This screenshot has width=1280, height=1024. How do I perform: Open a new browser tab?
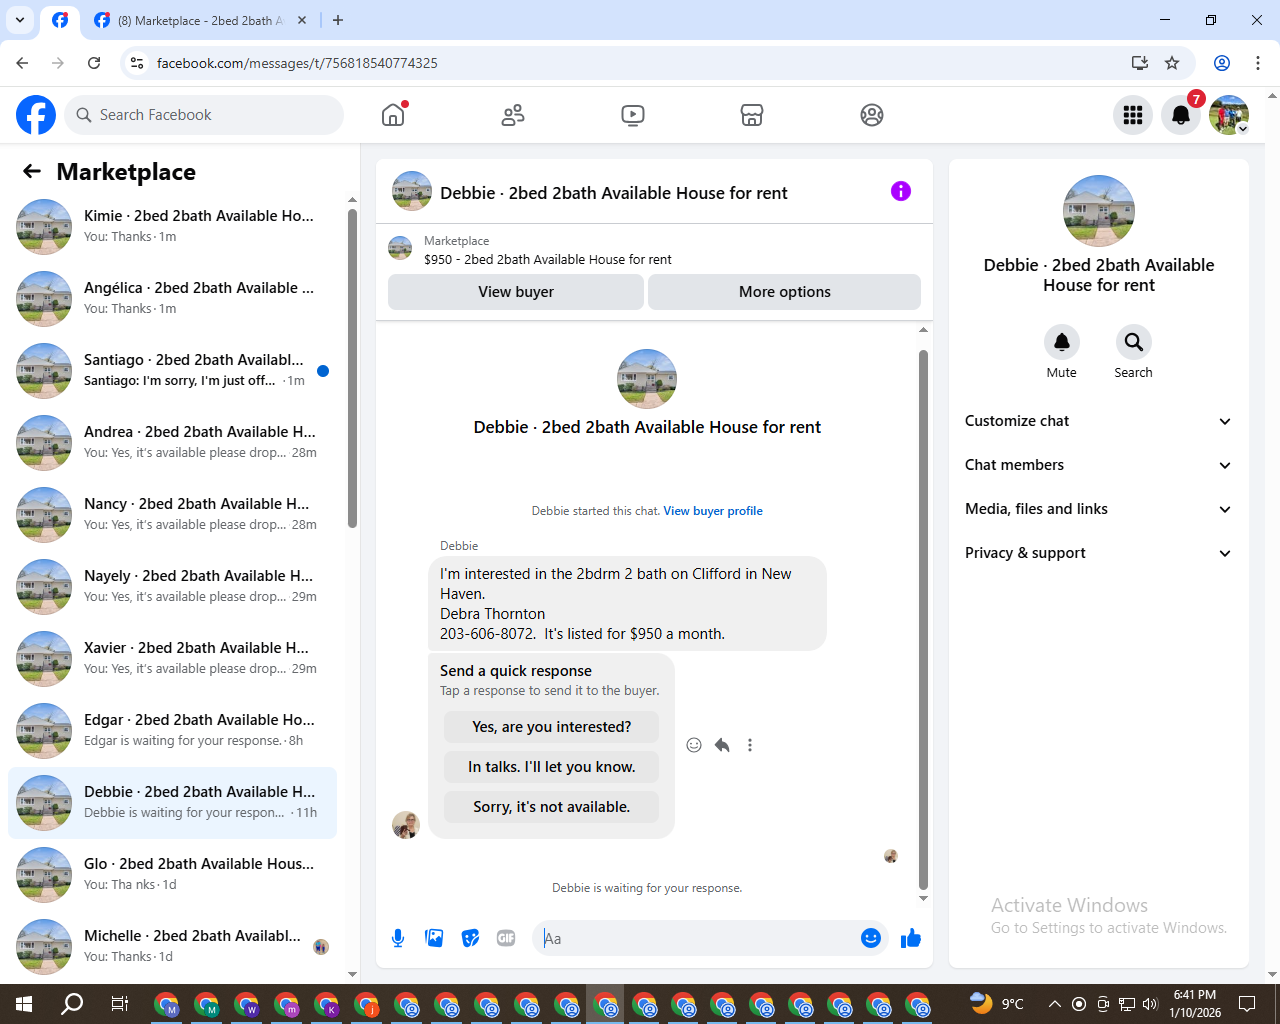338,20
